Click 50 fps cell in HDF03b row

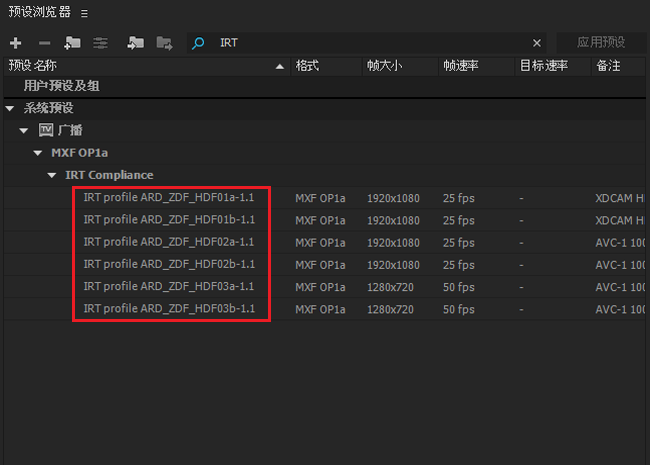458,310
